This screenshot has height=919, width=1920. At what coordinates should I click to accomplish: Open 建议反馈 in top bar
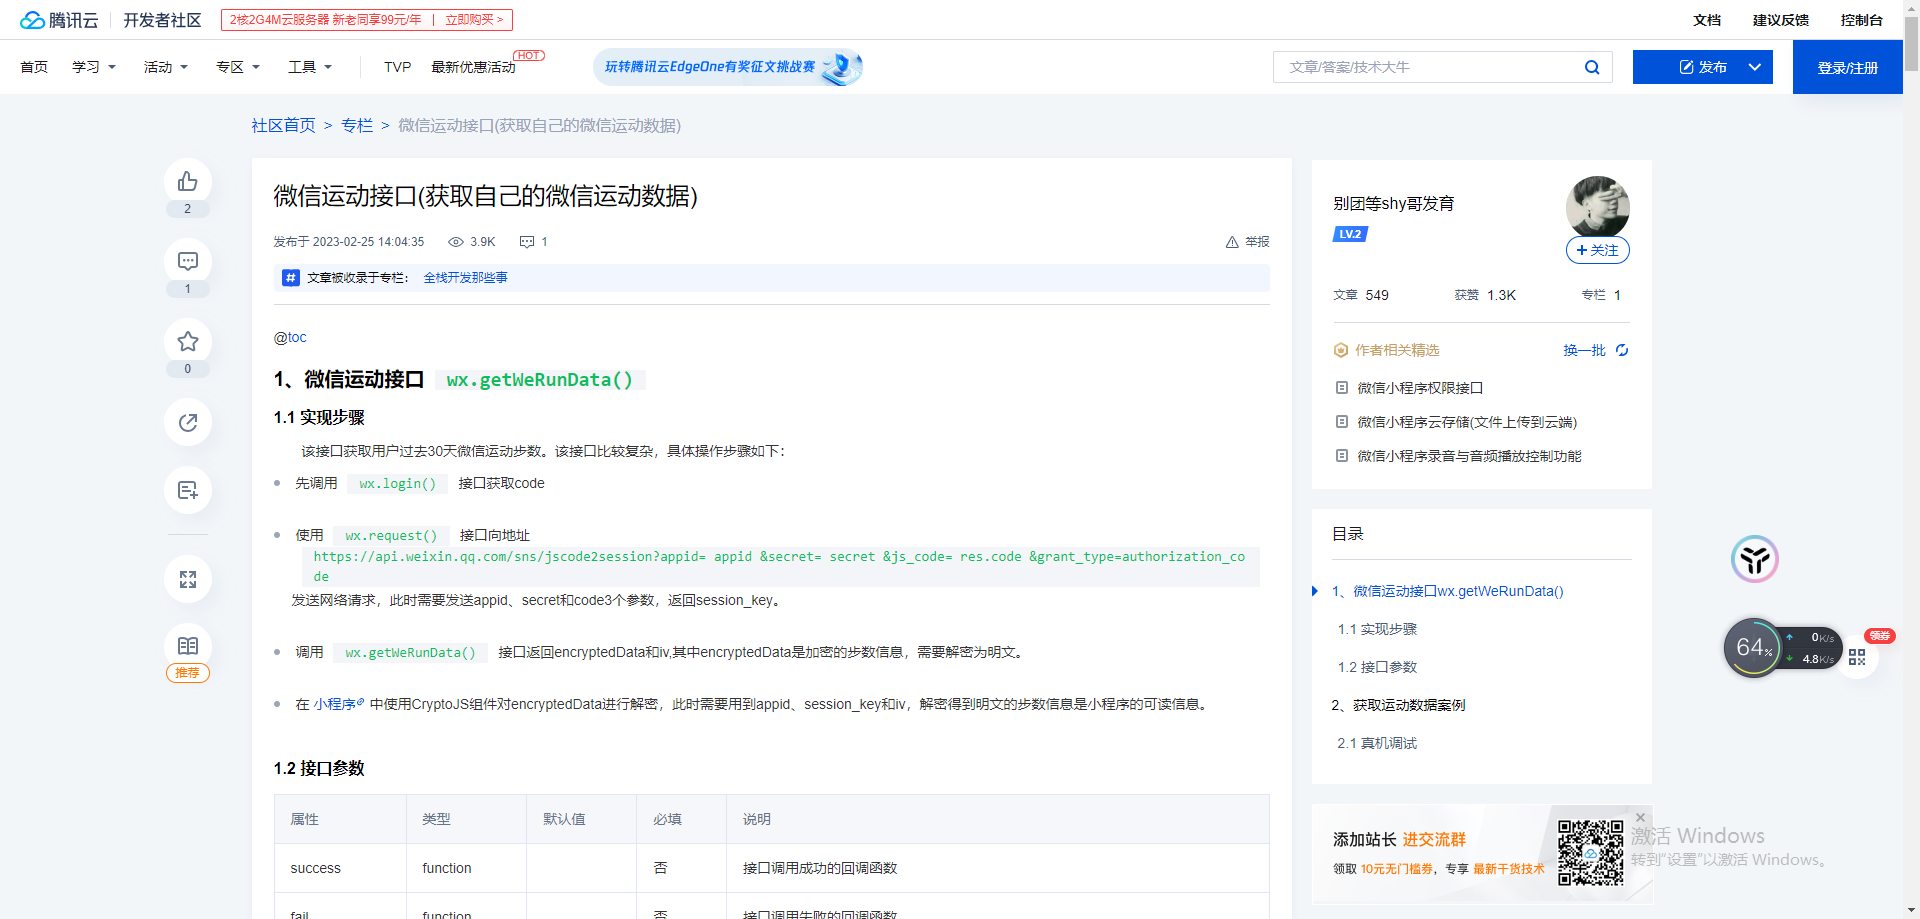tap(1781, 20)
